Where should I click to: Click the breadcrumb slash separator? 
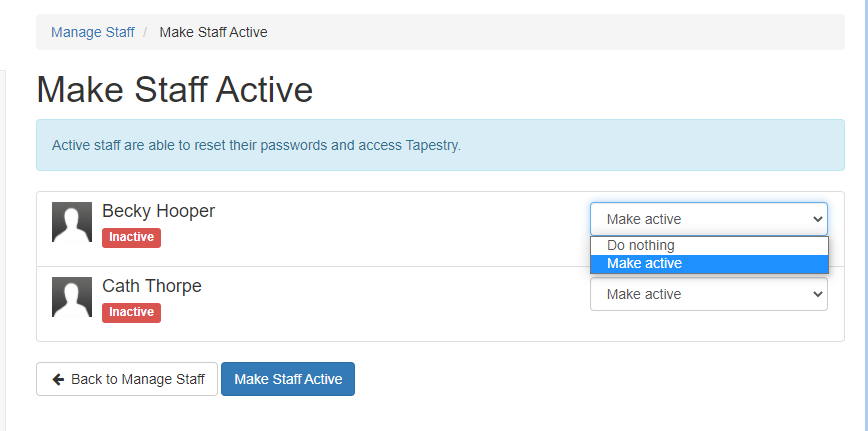[x=146, y=32]
